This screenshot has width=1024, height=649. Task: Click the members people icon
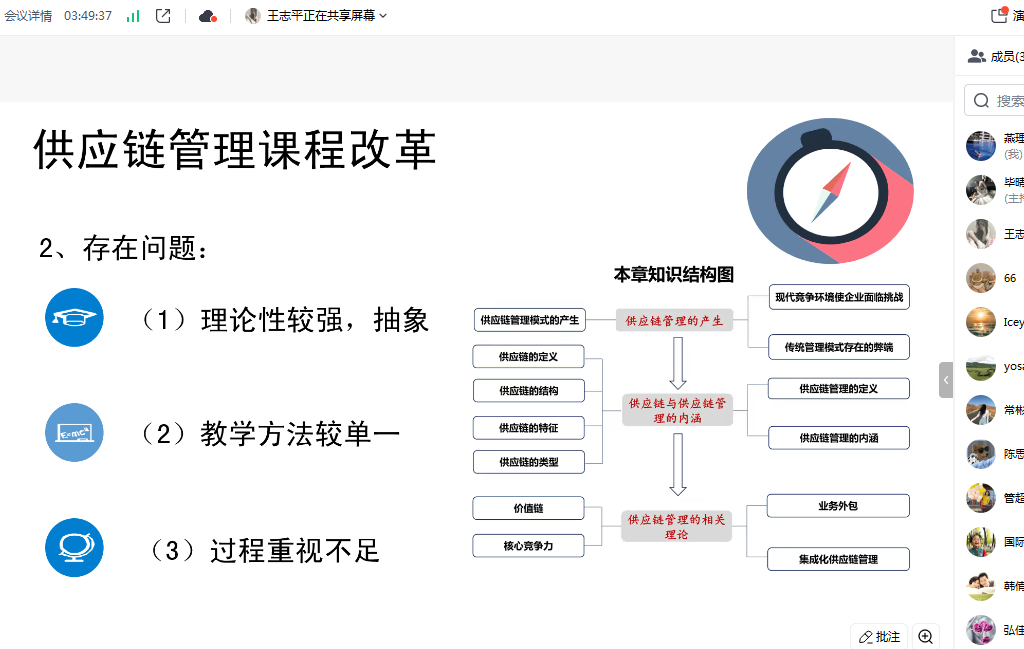[976, 57]
